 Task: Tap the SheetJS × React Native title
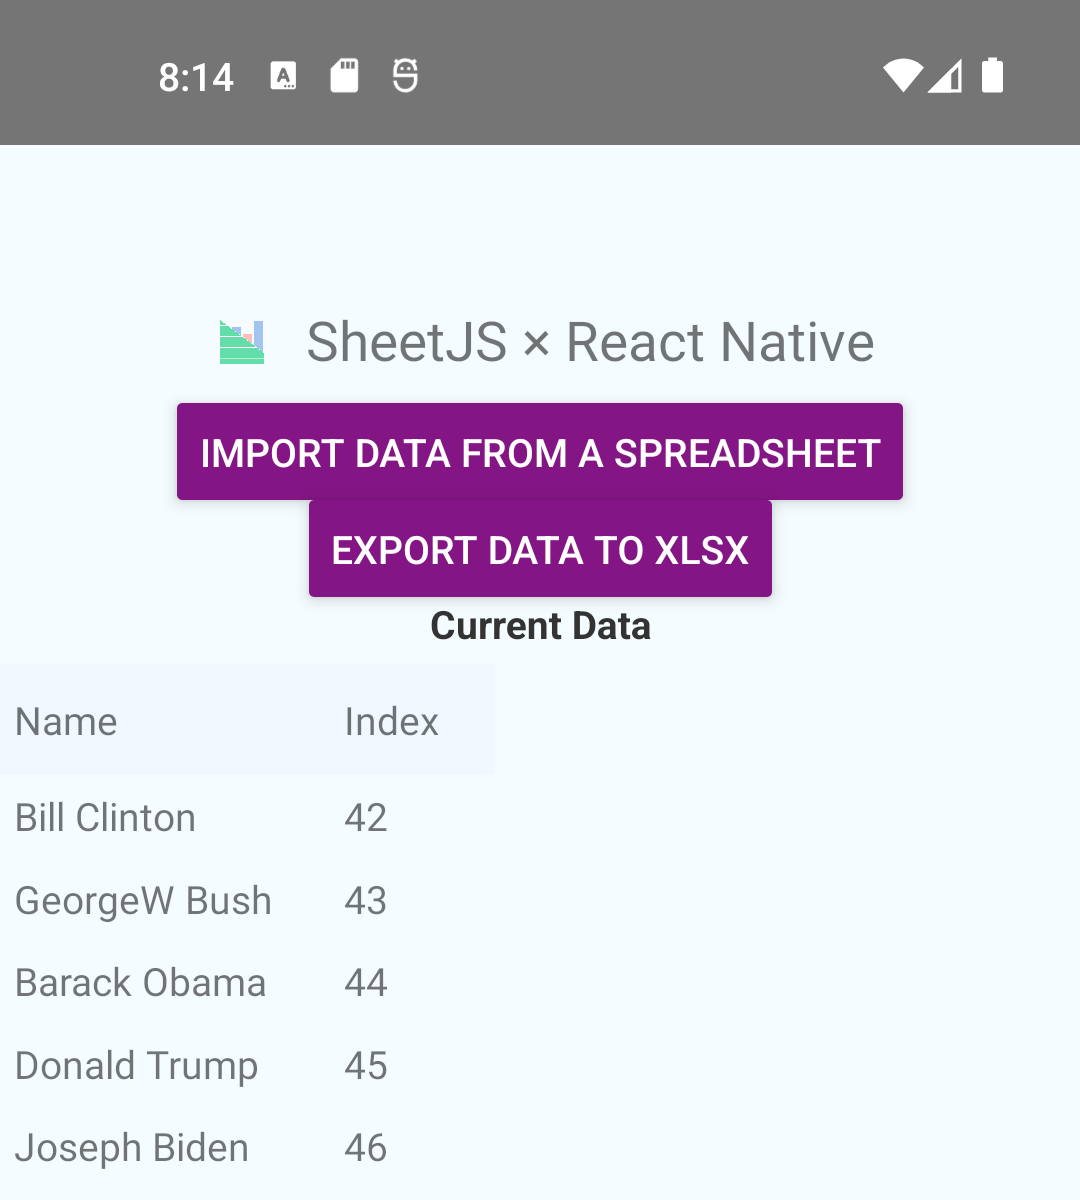590,342
